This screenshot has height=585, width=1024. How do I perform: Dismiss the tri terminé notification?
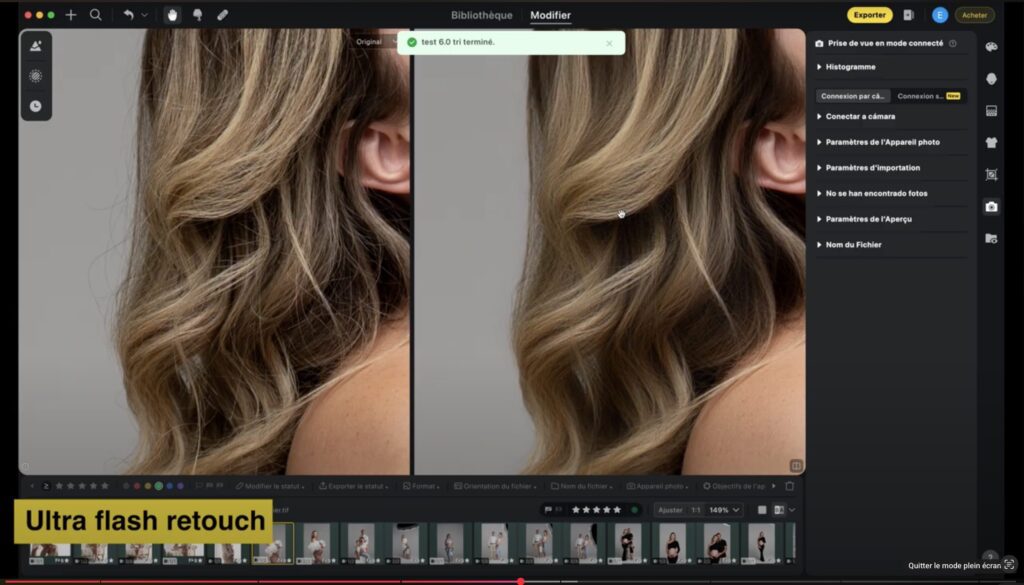(x=609, y=43)
